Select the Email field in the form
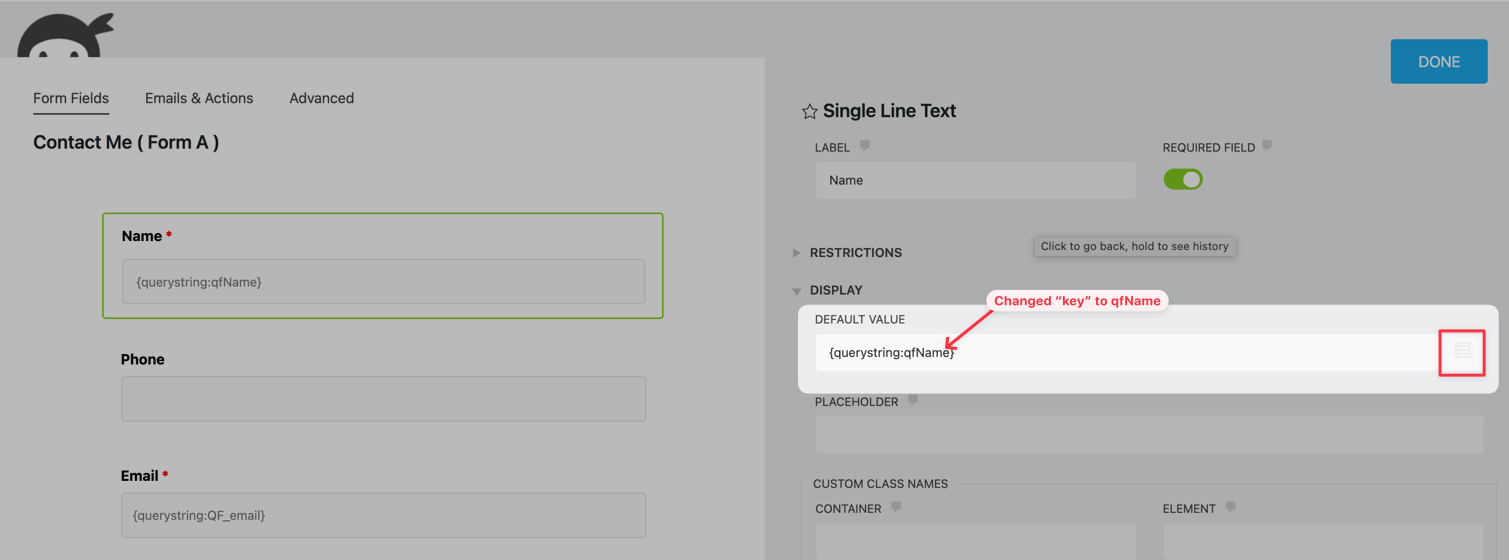 [x=383, y=515]
